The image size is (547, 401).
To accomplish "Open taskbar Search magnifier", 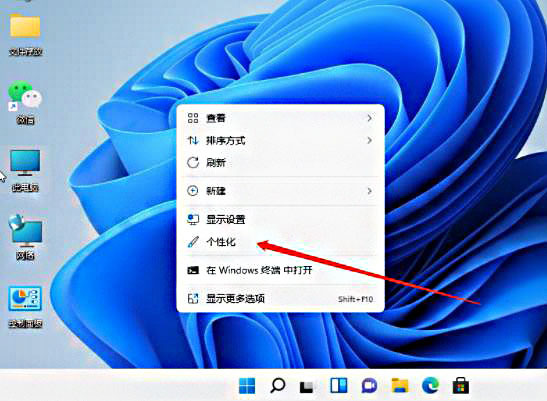I will [x=278, y=386].
